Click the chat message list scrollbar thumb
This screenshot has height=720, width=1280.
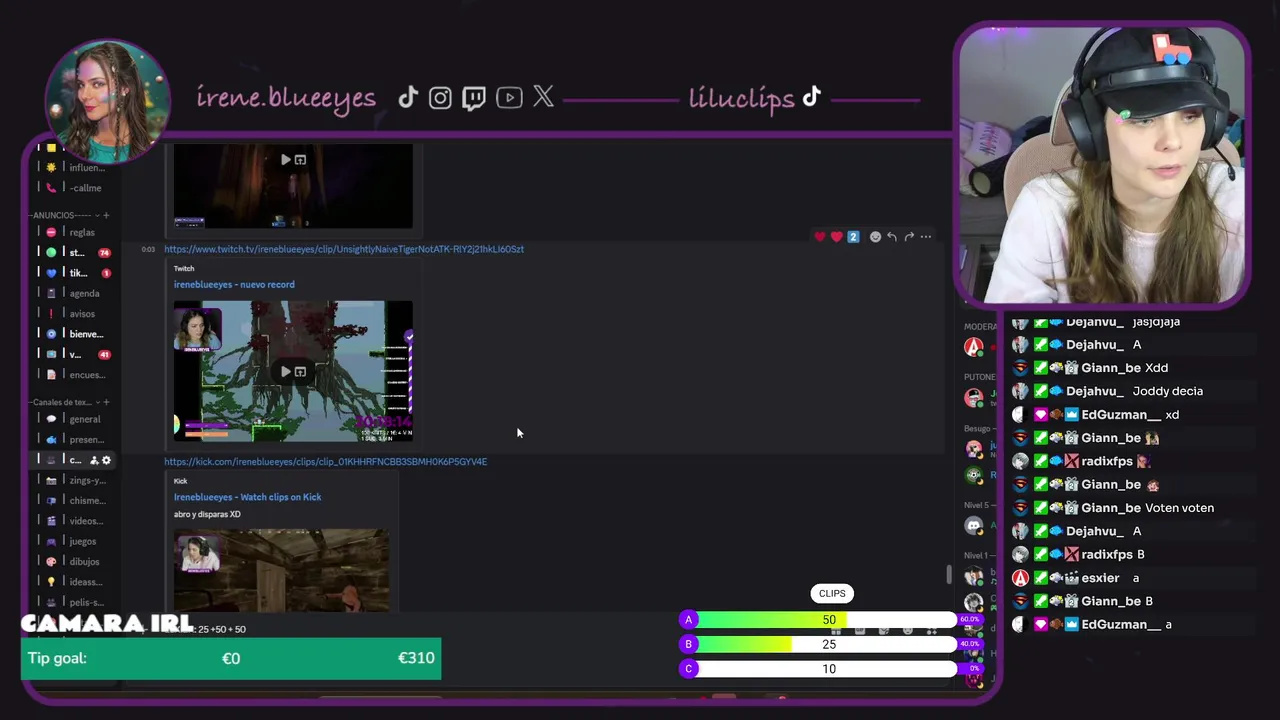[x=949, y=574]
